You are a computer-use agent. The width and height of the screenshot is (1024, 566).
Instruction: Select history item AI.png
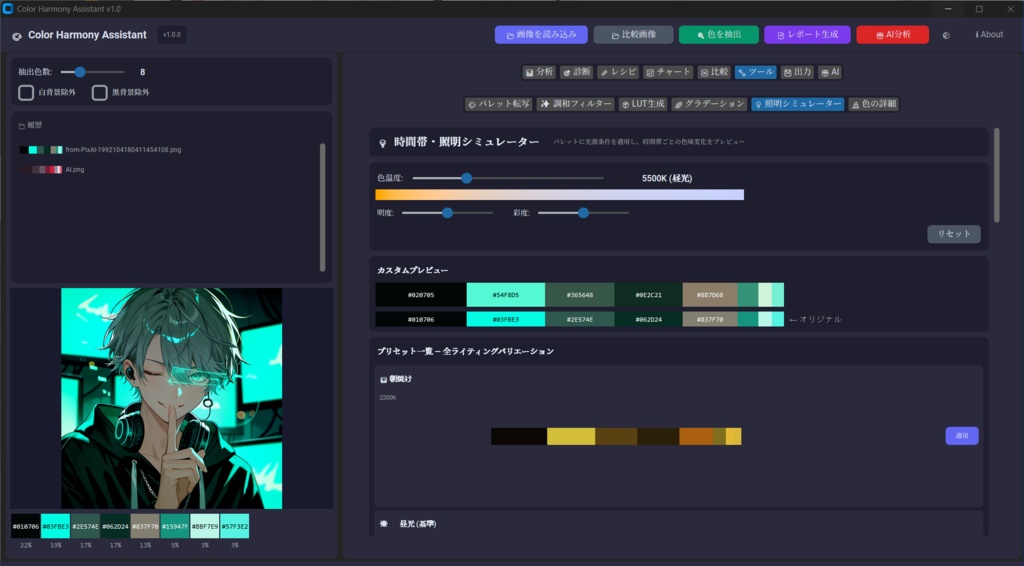74,169
